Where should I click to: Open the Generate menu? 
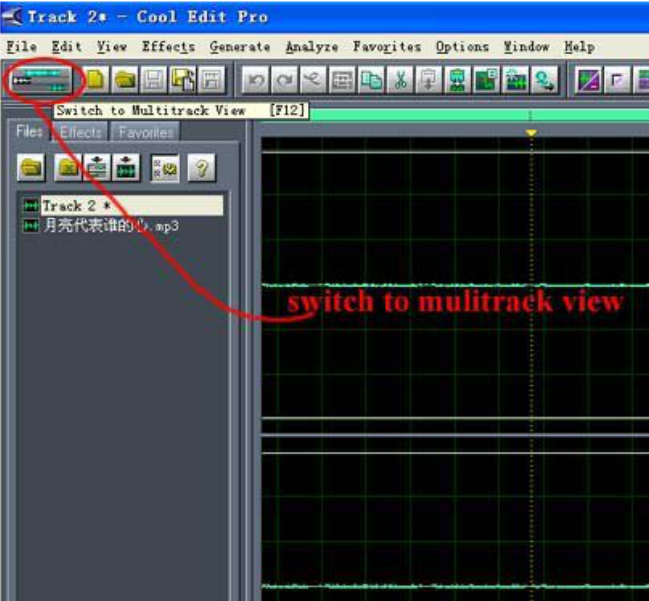[240, 47]
